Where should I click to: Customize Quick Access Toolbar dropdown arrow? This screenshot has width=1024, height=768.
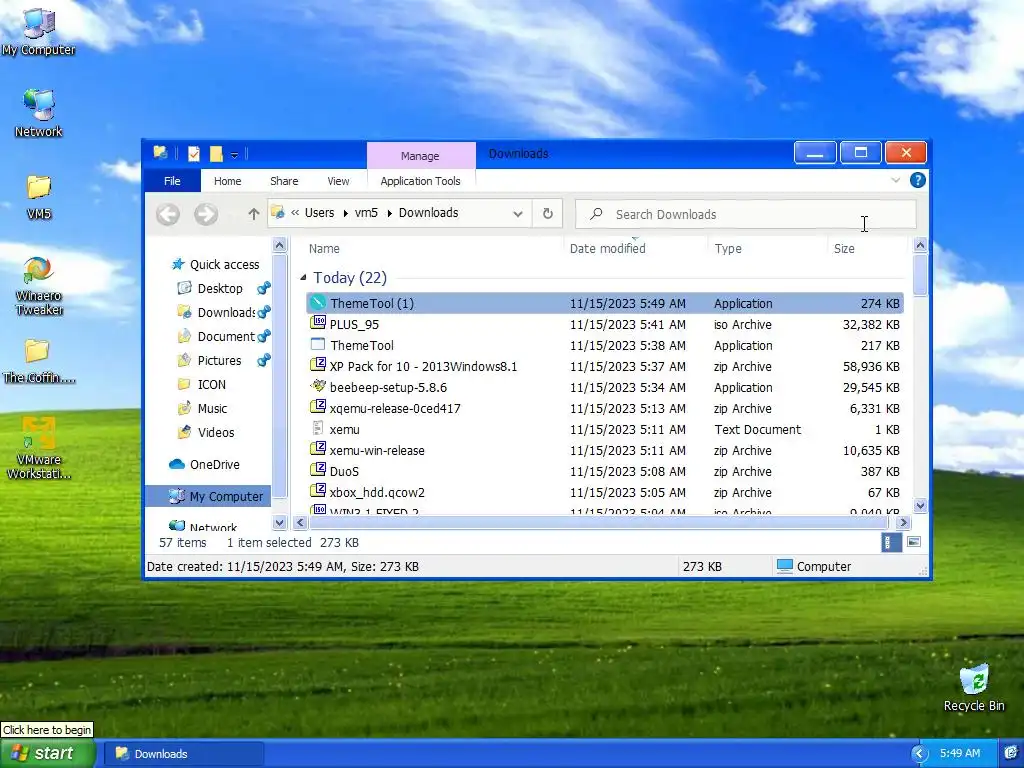click(x=234, y=155)
